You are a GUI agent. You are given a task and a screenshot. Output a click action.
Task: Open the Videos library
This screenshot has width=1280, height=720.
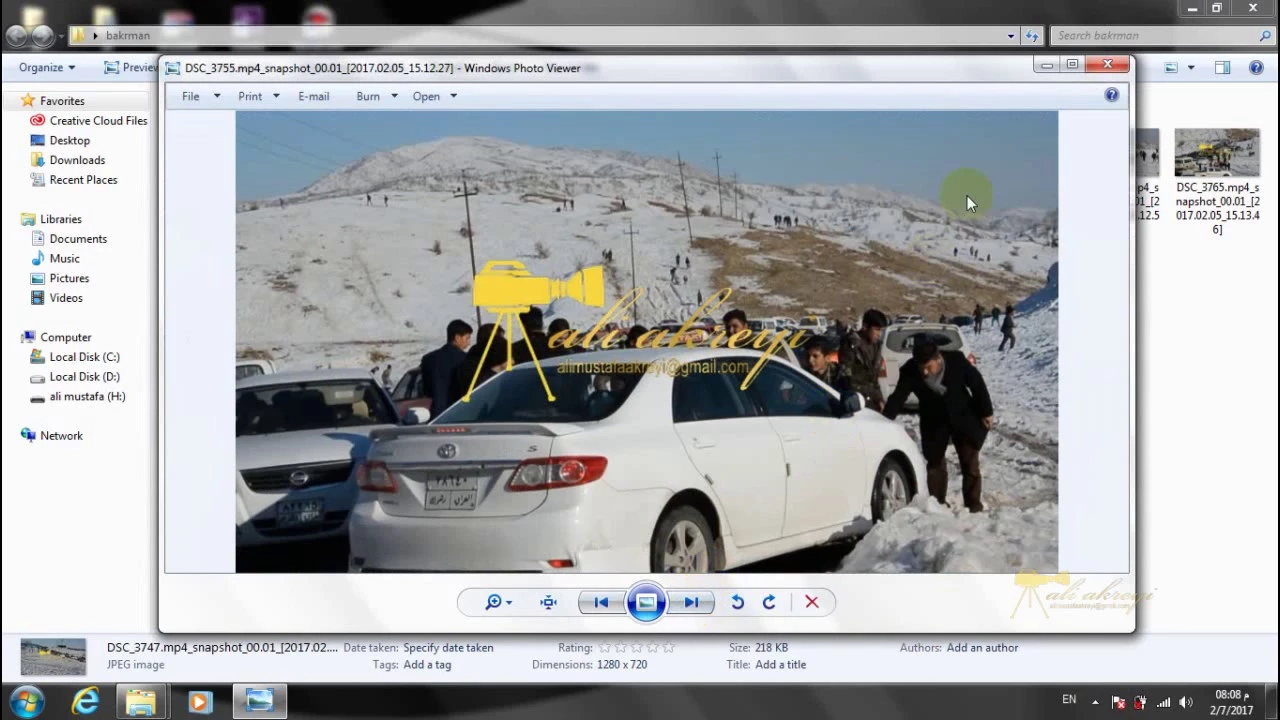coord(66,298)
